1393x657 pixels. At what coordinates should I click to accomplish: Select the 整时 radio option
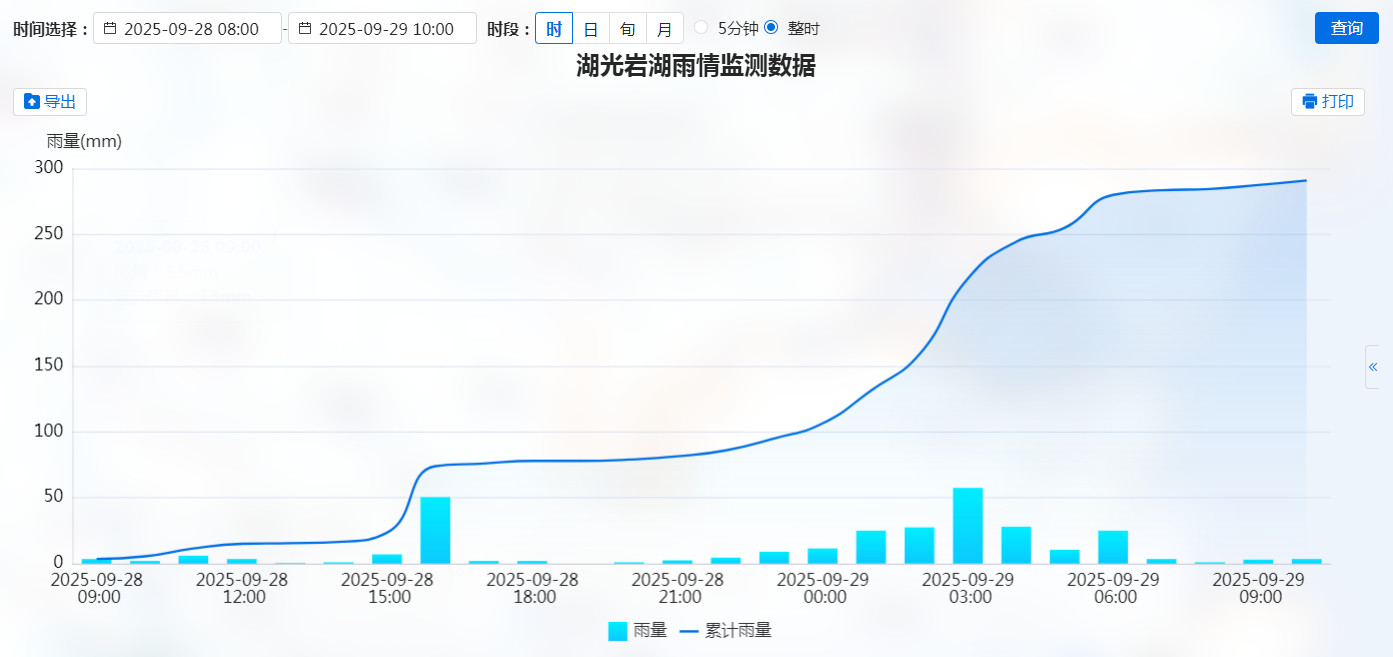771,28
